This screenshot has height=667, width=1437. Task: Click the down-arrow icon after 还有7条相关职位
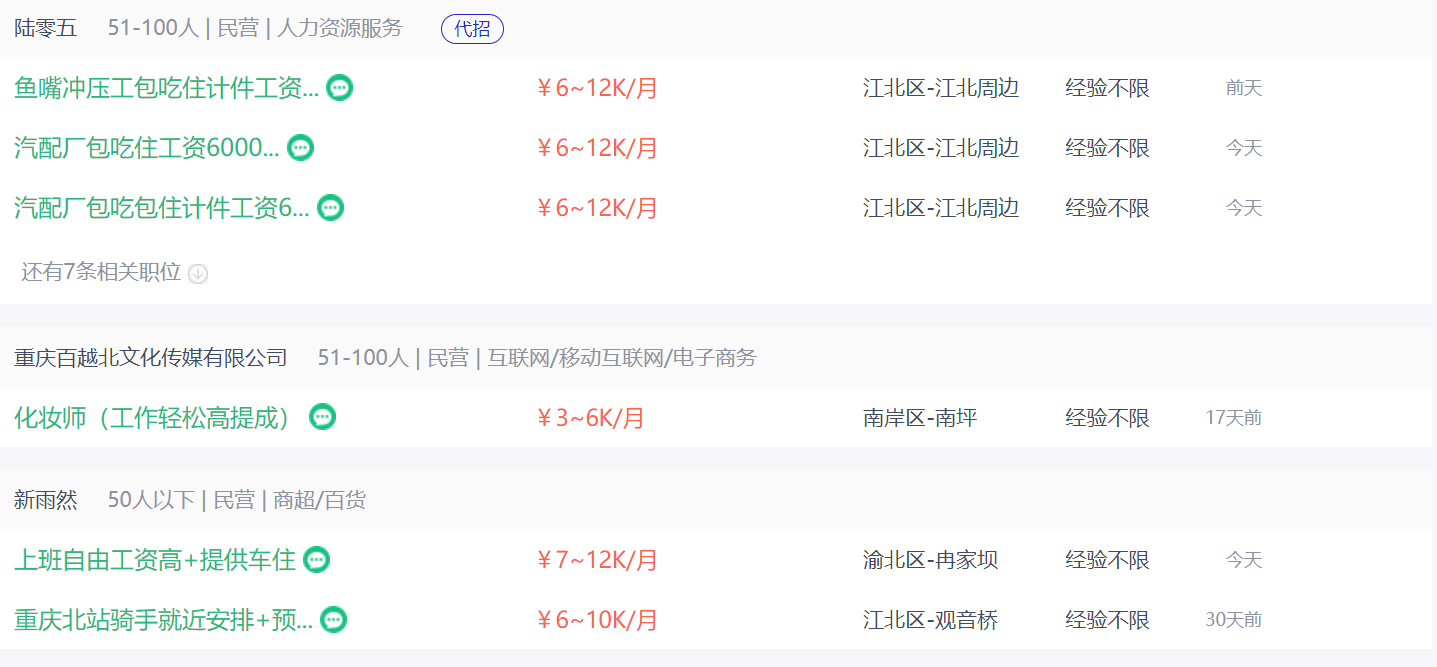coord(198,273)
